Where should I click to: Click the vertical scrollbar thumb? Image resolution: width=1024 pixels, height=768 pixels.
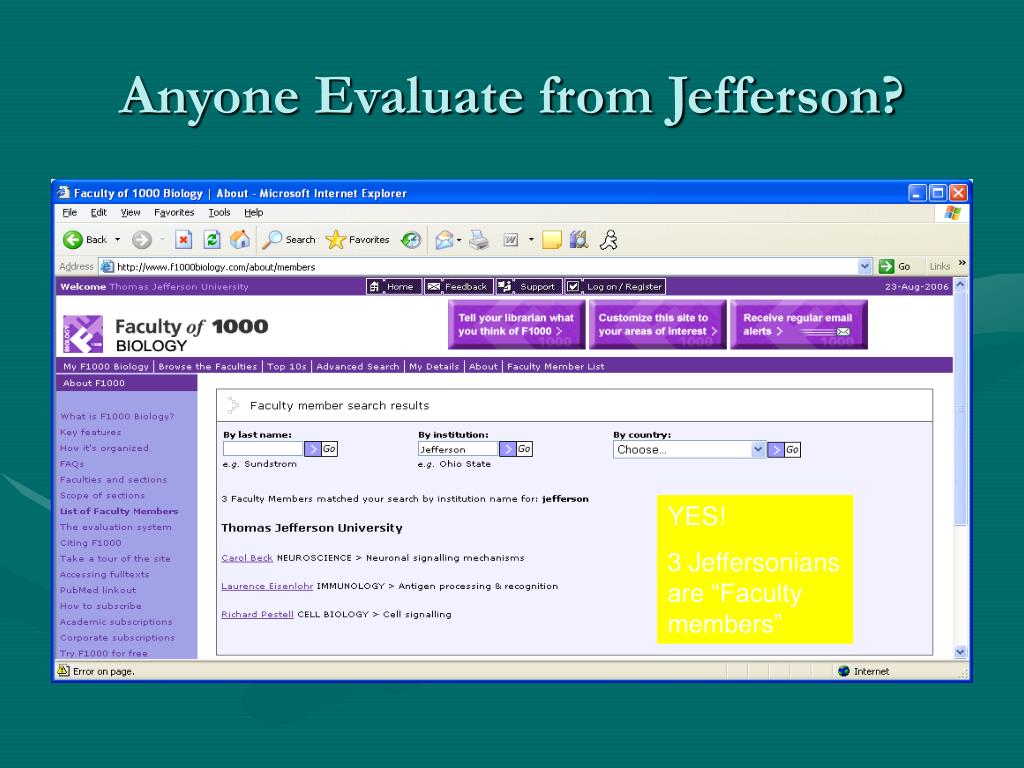pyautogui.click(x=960, y=409)
